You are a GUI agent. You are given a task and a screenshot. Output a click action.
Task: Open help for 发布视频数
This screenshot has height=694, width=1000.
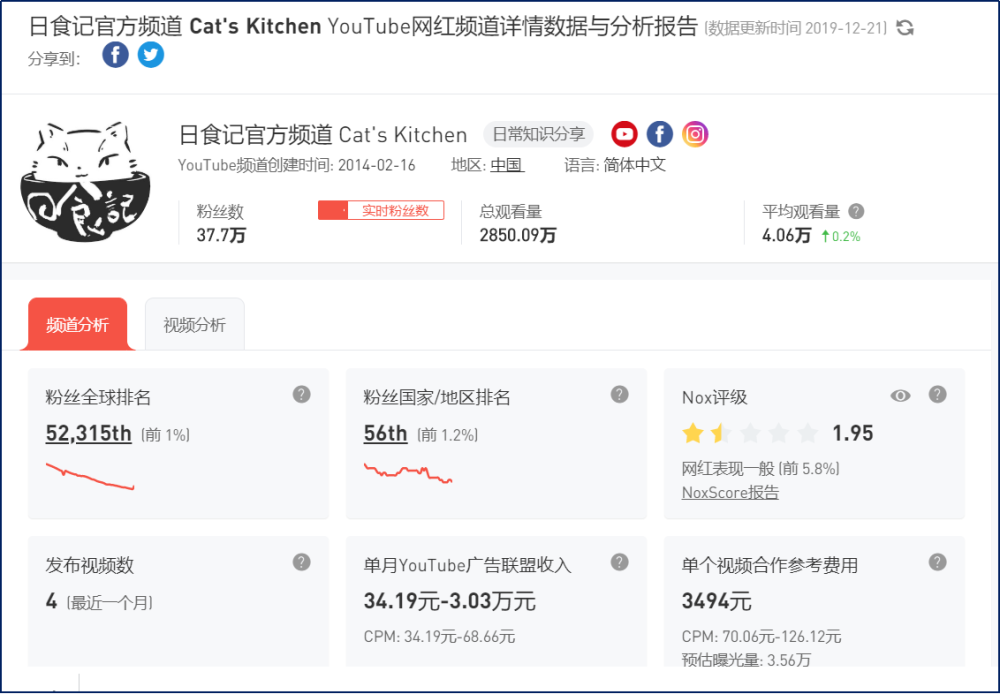(302, 562)
